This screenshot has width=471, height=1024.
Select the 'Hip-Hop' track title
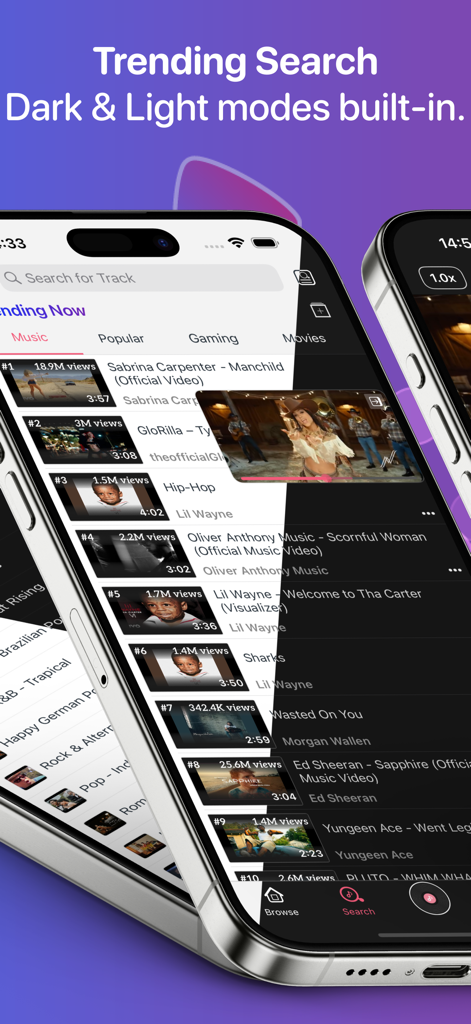189,487
